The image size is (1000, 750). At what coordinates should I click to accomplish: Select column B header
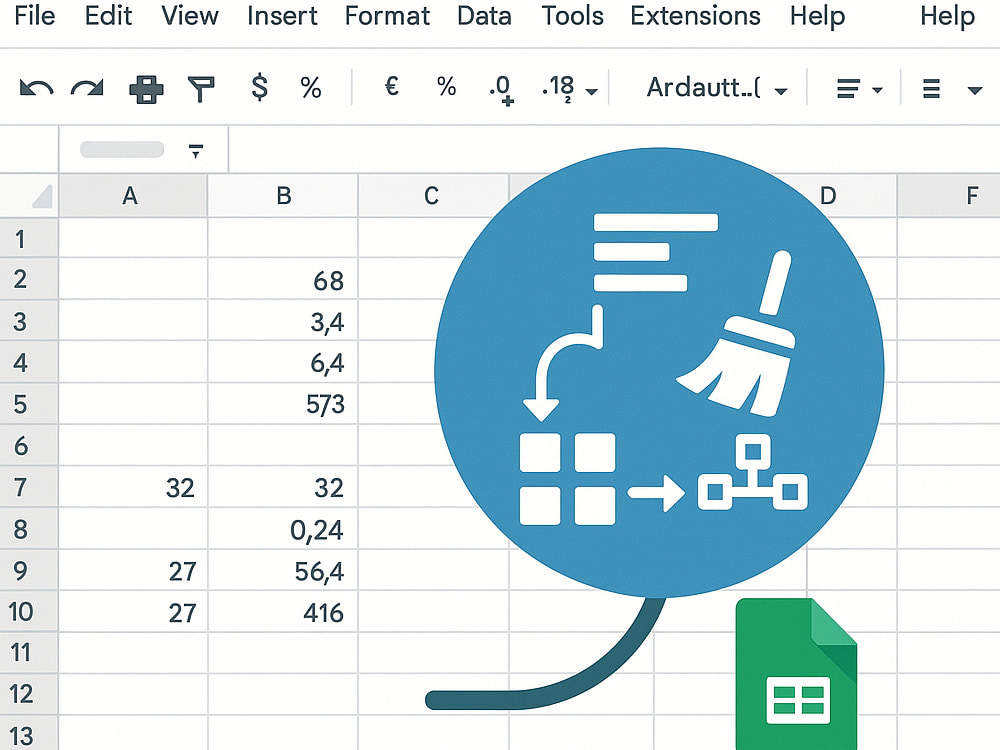[283, 196]
